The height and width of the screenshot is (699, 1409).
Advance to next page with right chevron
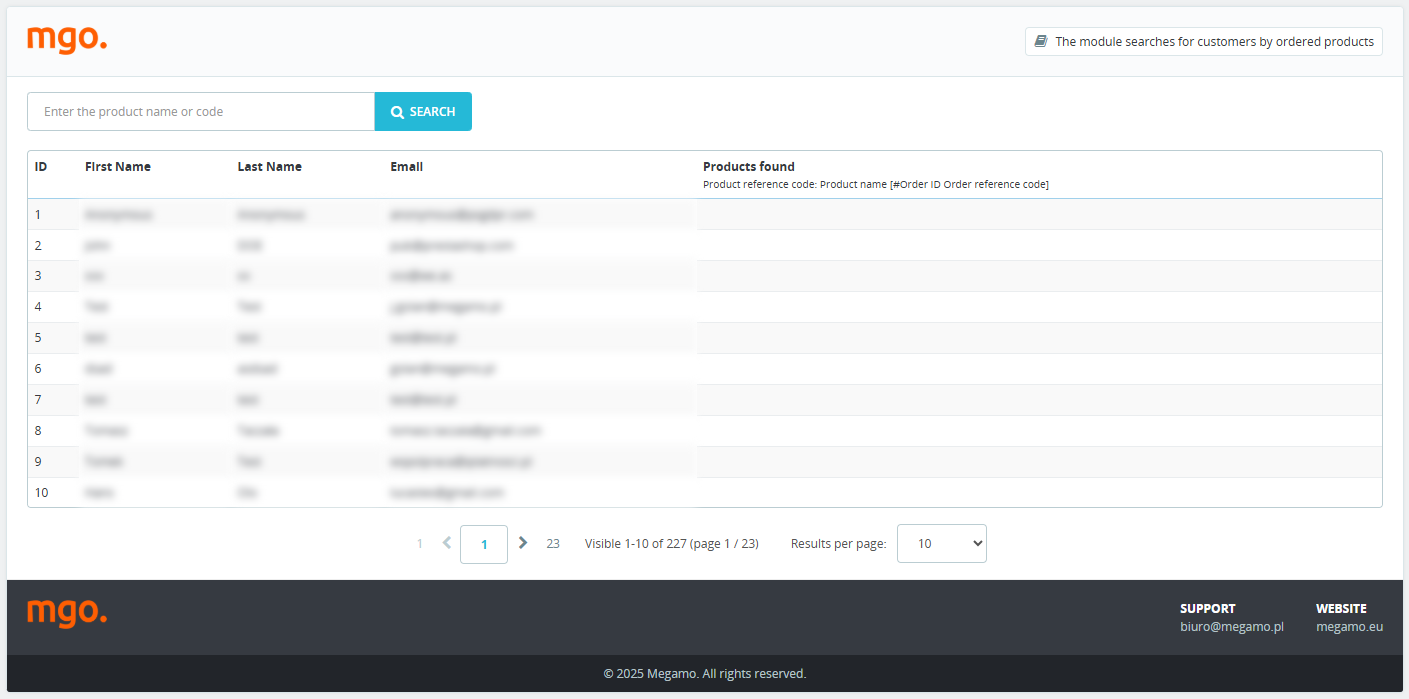coord(523,543)
